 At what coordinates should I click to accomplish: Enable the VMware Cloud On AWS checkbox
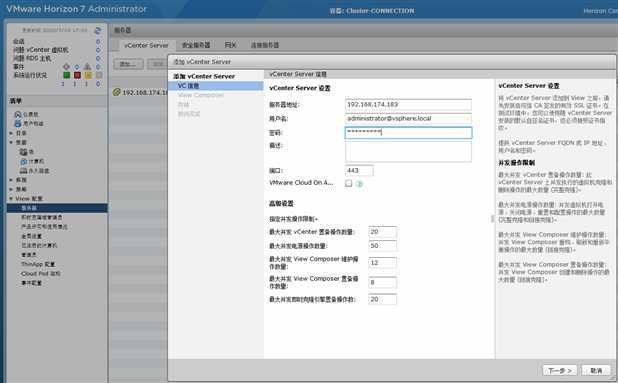tap(348, 183)
